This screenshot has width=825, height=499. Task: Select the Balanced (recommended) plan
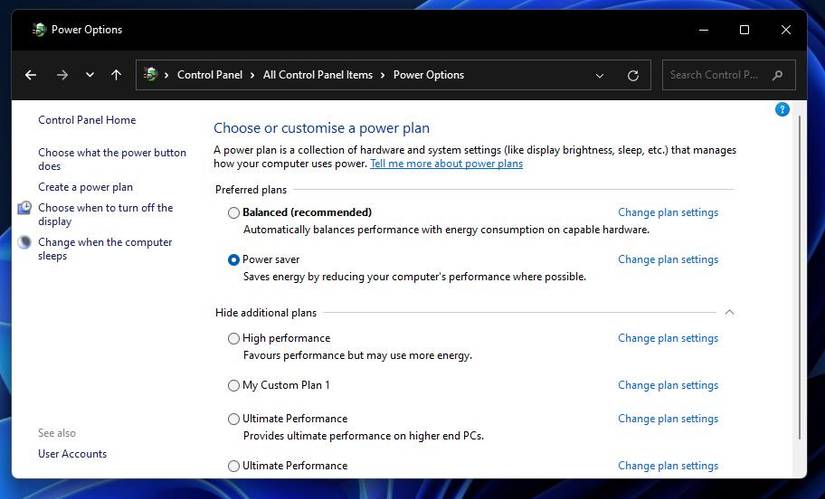point(234,213)
